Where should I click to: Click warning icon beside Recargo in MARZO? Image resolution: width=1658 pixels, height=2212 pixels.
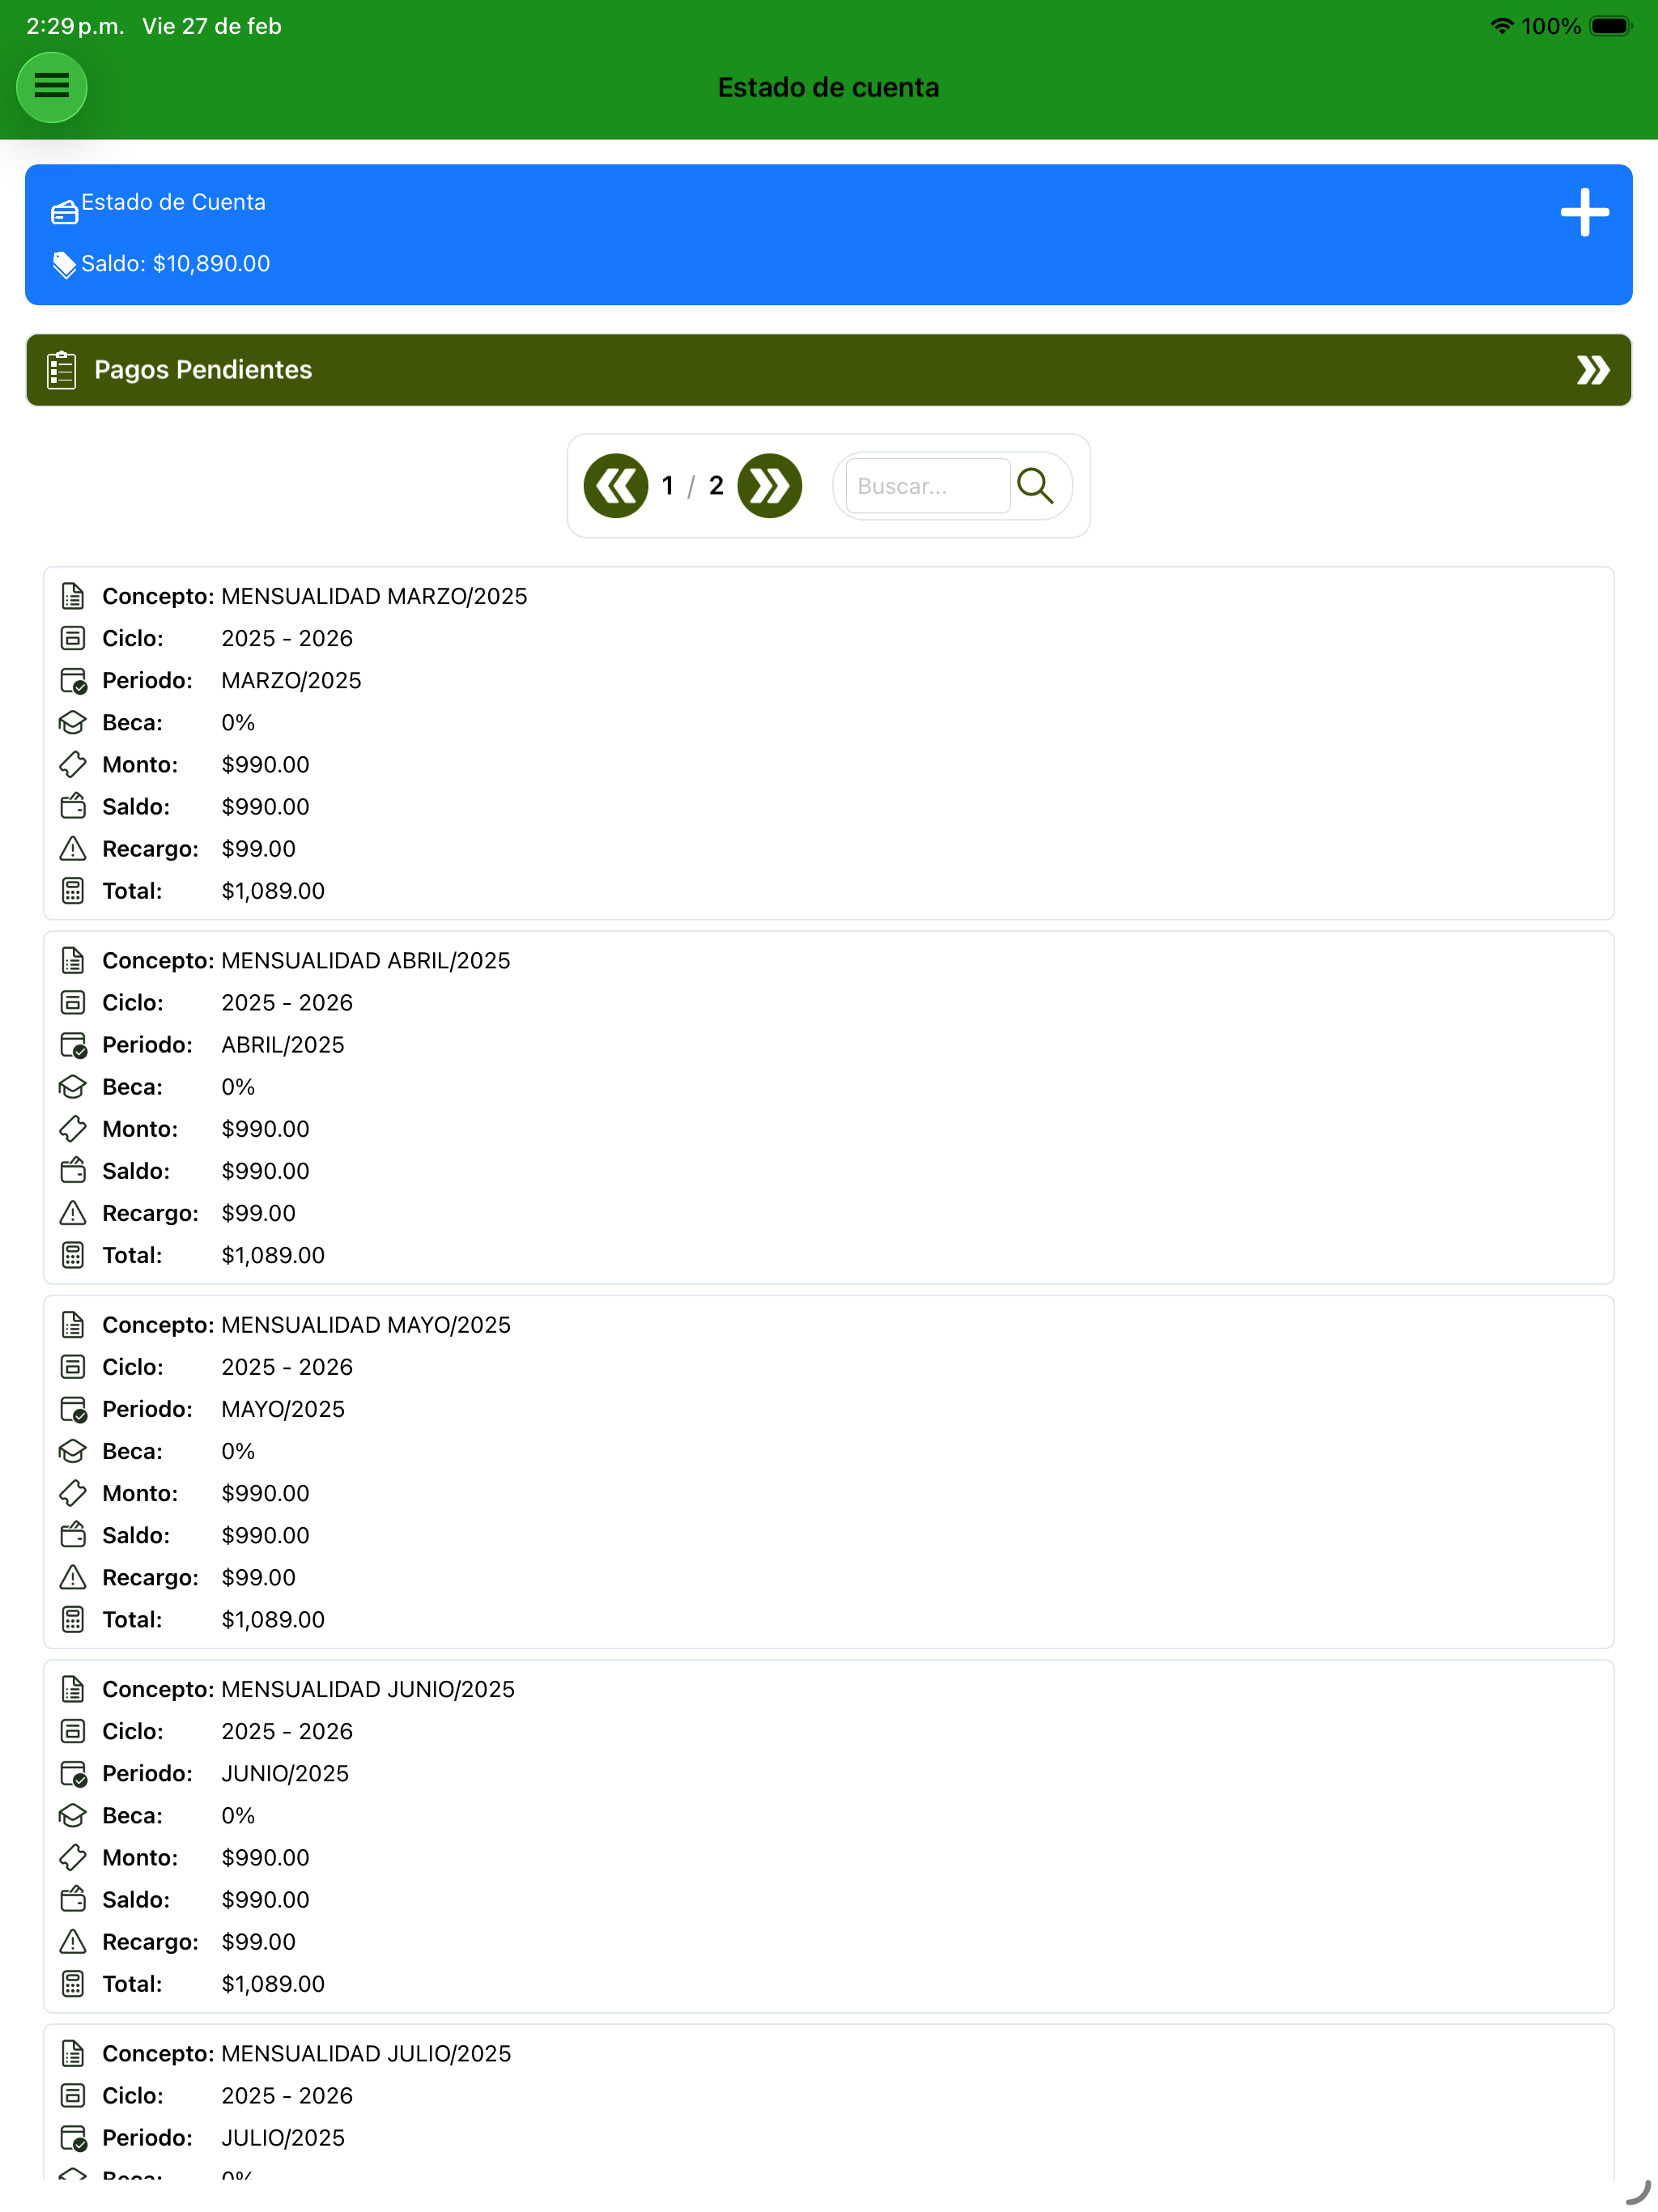point(73,849)
